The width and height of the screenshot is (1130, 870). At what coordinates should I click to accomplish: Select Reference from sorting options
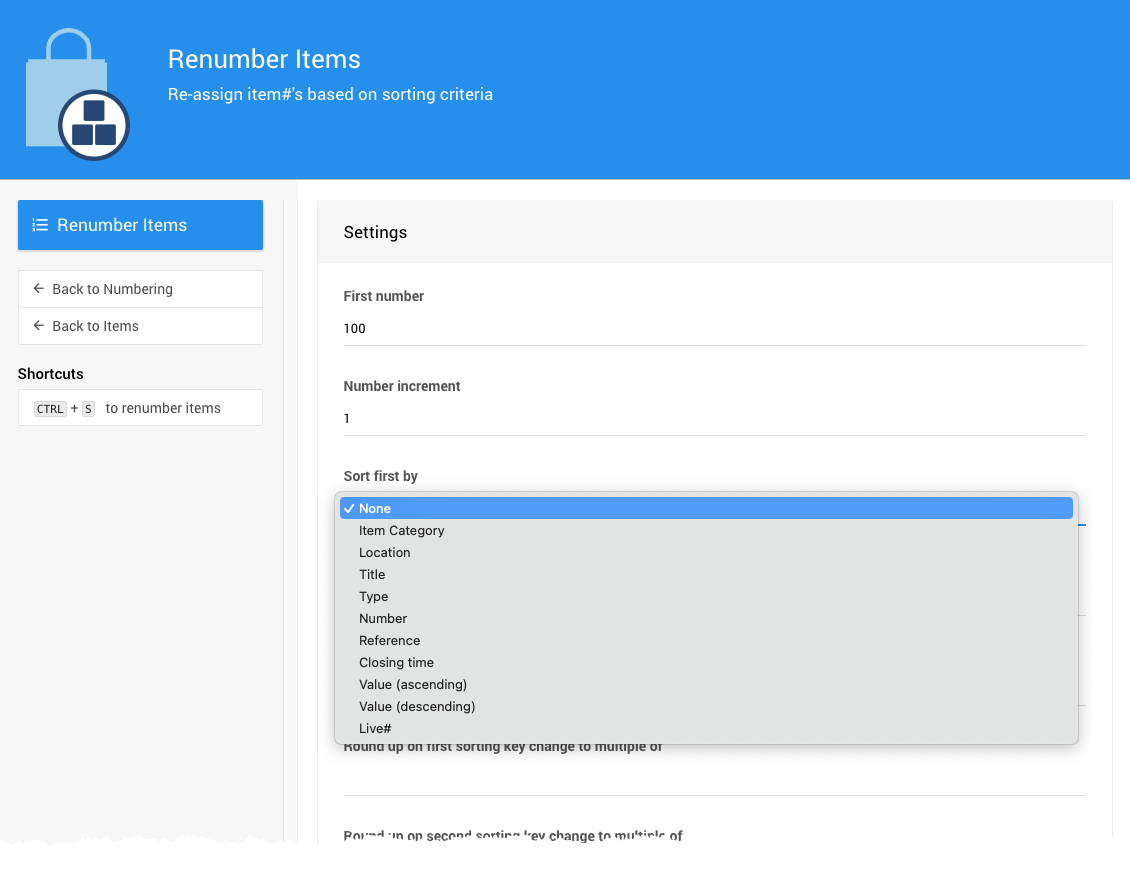(389, 641)
